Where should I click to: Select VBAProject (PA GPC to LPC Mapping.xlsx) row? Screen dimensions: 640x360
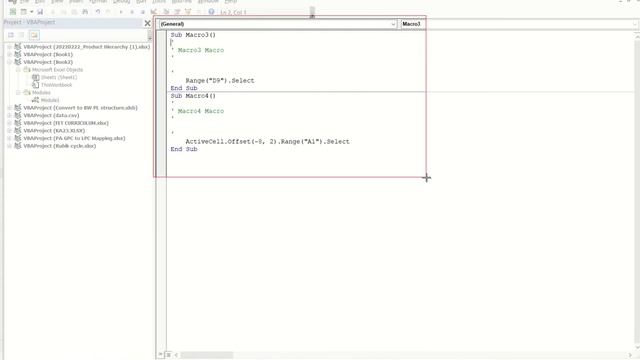point(74,138)
